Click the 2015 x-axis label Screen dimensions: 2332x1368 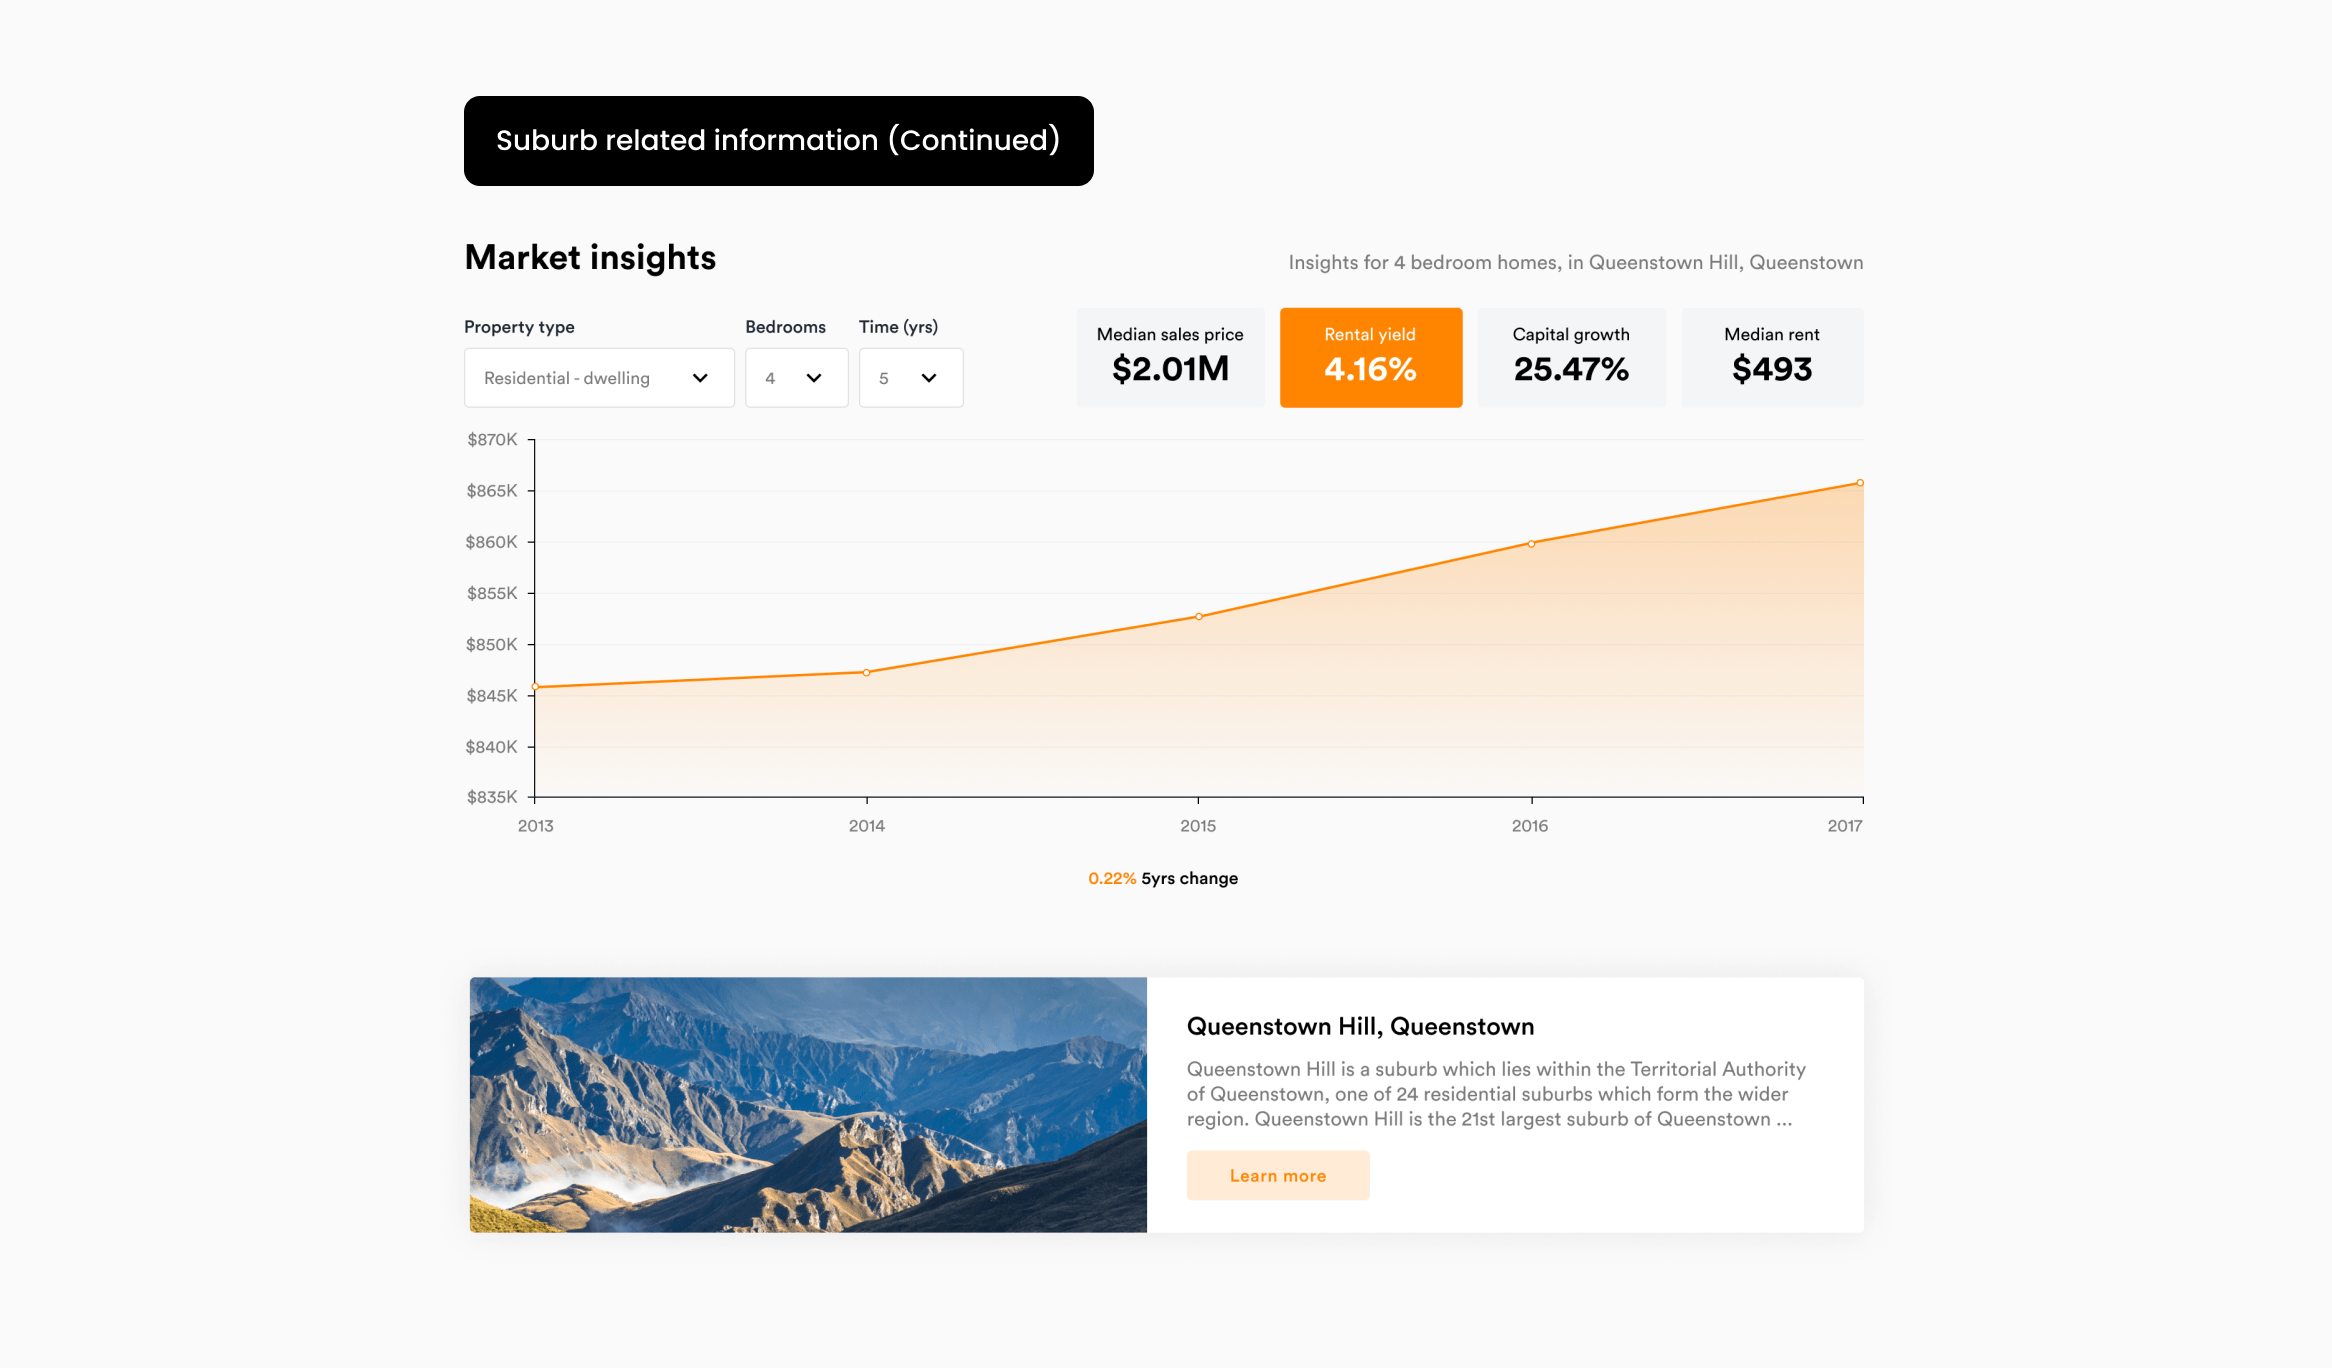1198,826
